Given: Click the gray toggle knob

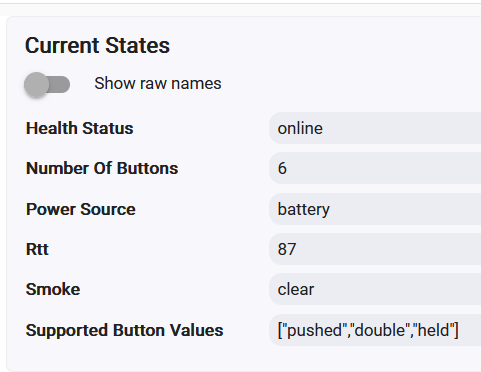Looking at the screenshot, I should pos(36,85).
